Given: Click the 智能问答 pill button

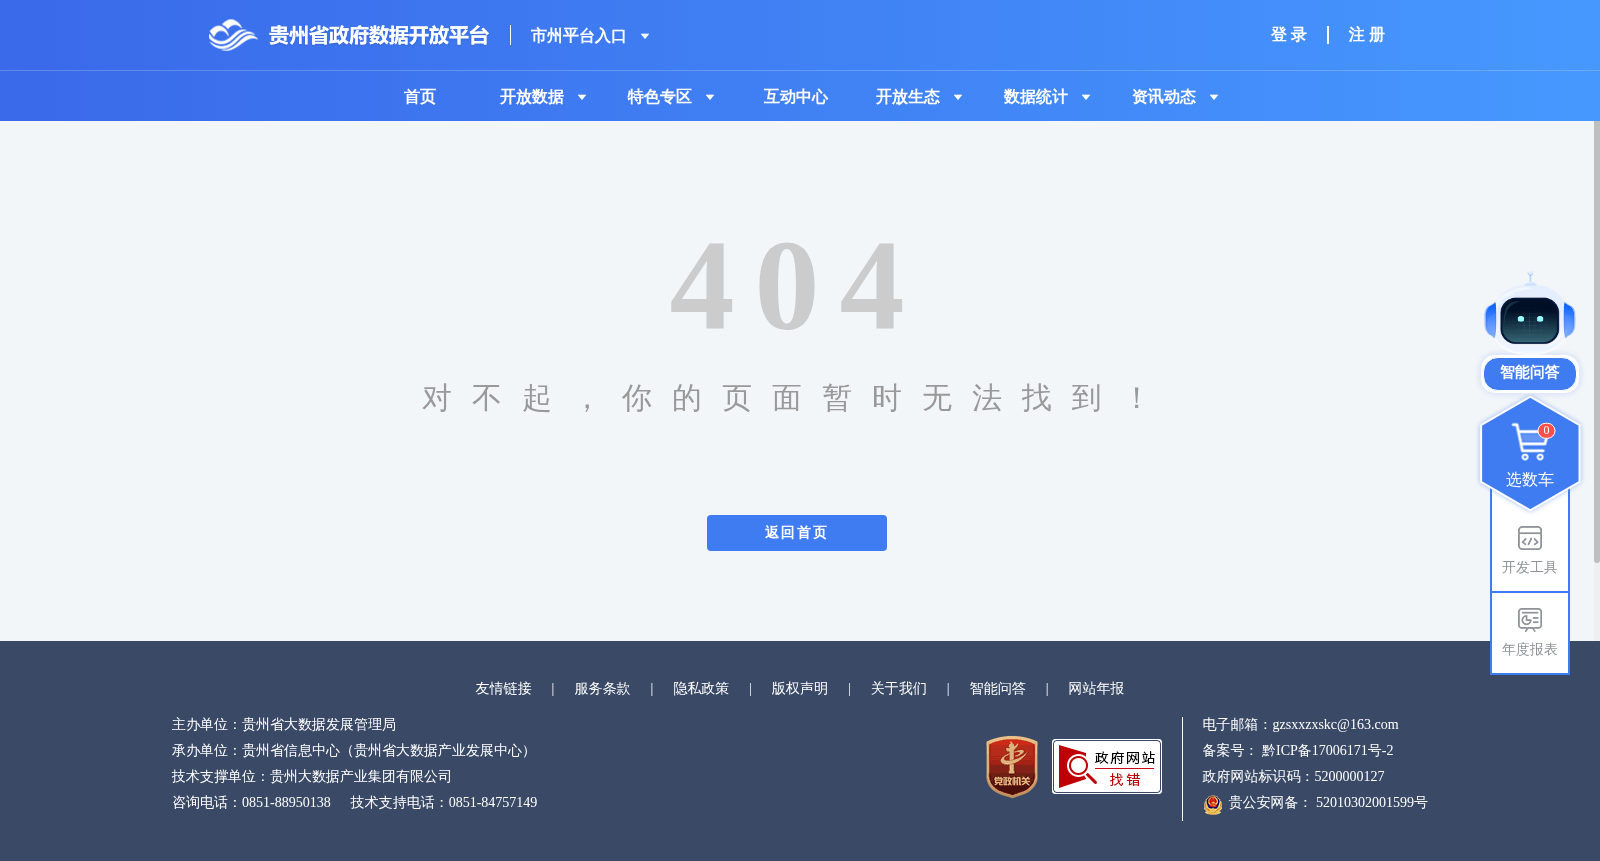Looking at the screenshot, I should [x=1530, y=373].
